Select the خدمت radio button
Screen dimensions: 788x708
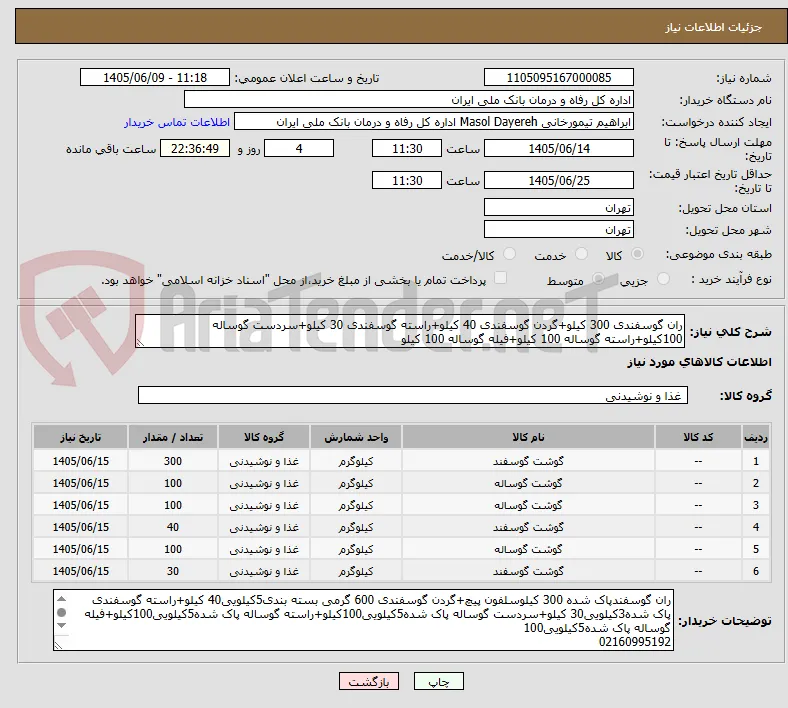click(581, 254)
